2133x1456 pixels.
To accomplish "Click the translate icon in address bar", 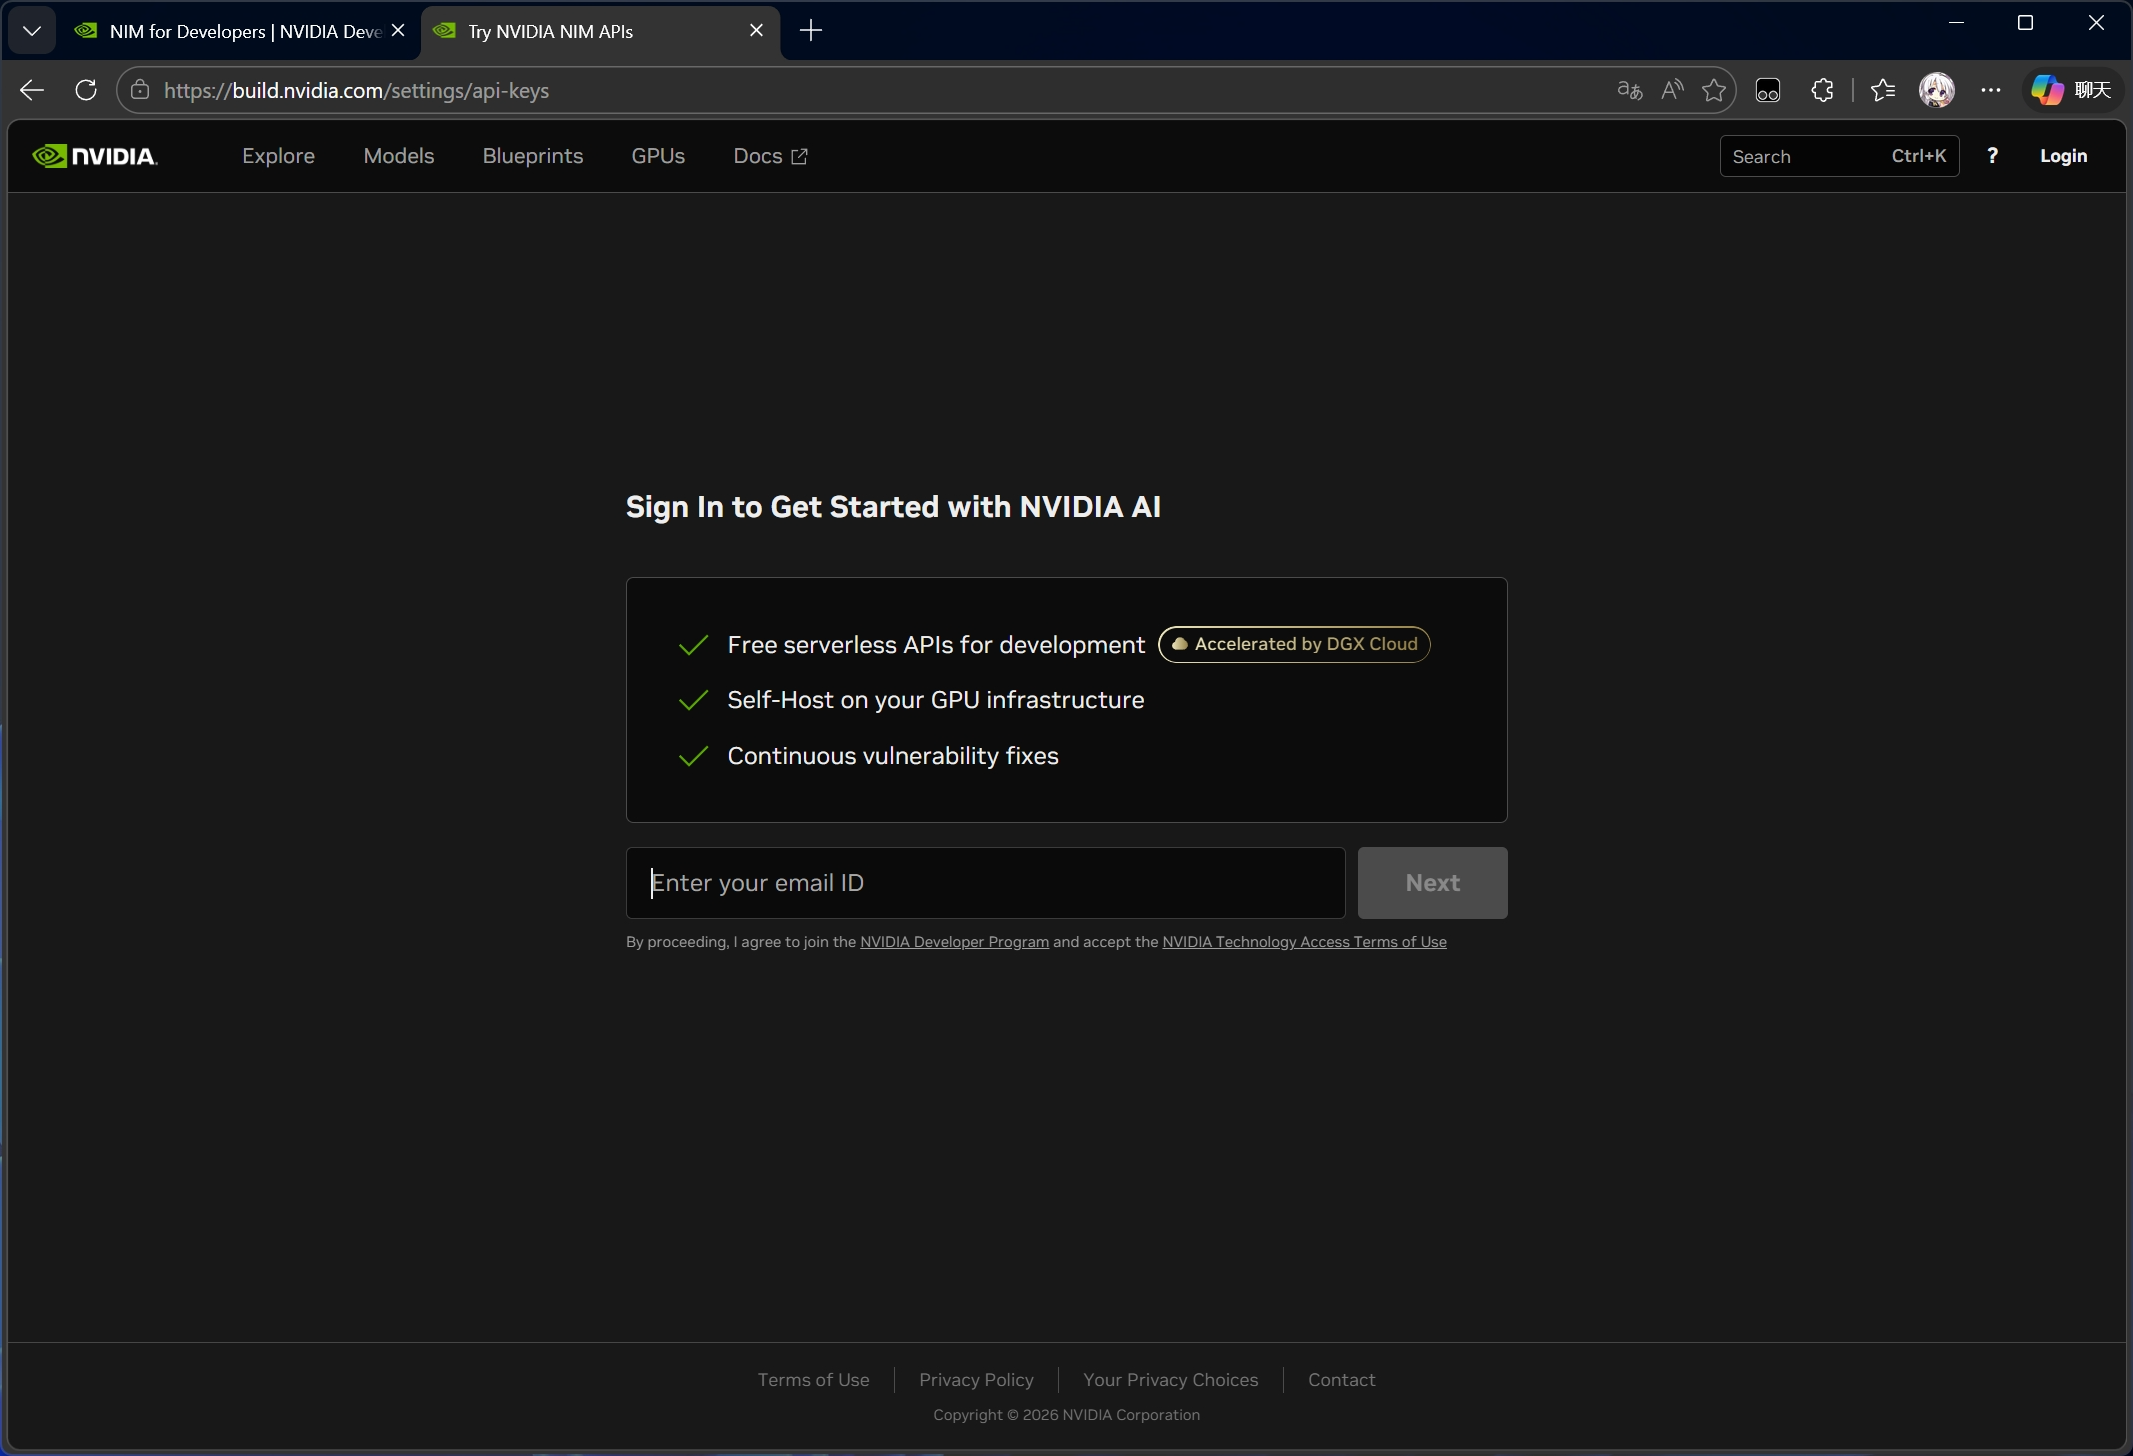I will tap(1628, 90).
